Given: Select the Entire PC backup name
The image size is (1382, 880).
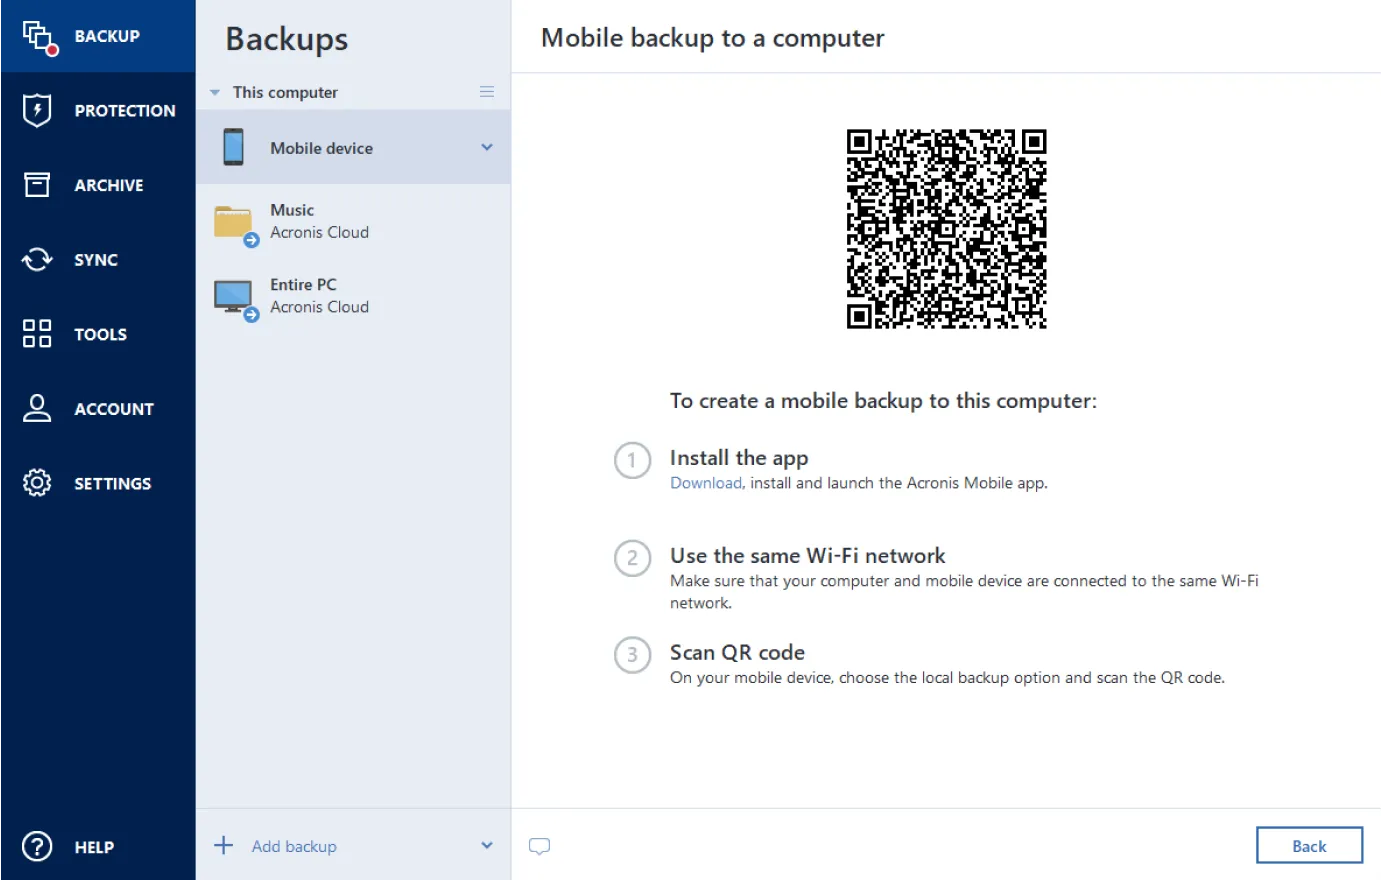Looking at the screenshot, I should click(303, 285).
